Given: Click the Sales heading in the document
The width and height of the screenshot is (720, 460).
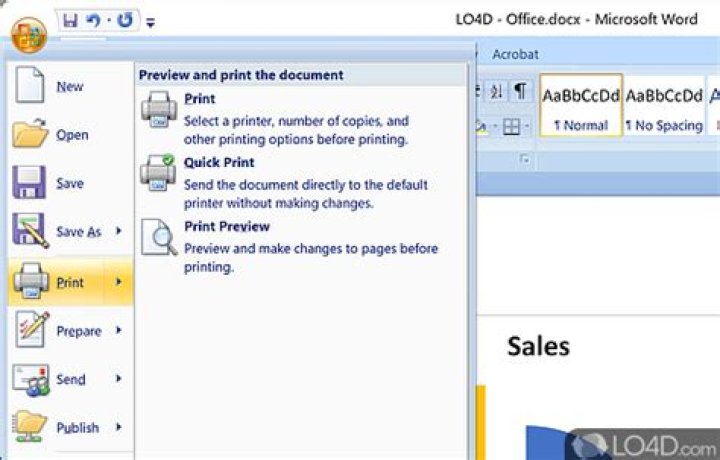Looking at the screenshot, I should coord(538,346).
